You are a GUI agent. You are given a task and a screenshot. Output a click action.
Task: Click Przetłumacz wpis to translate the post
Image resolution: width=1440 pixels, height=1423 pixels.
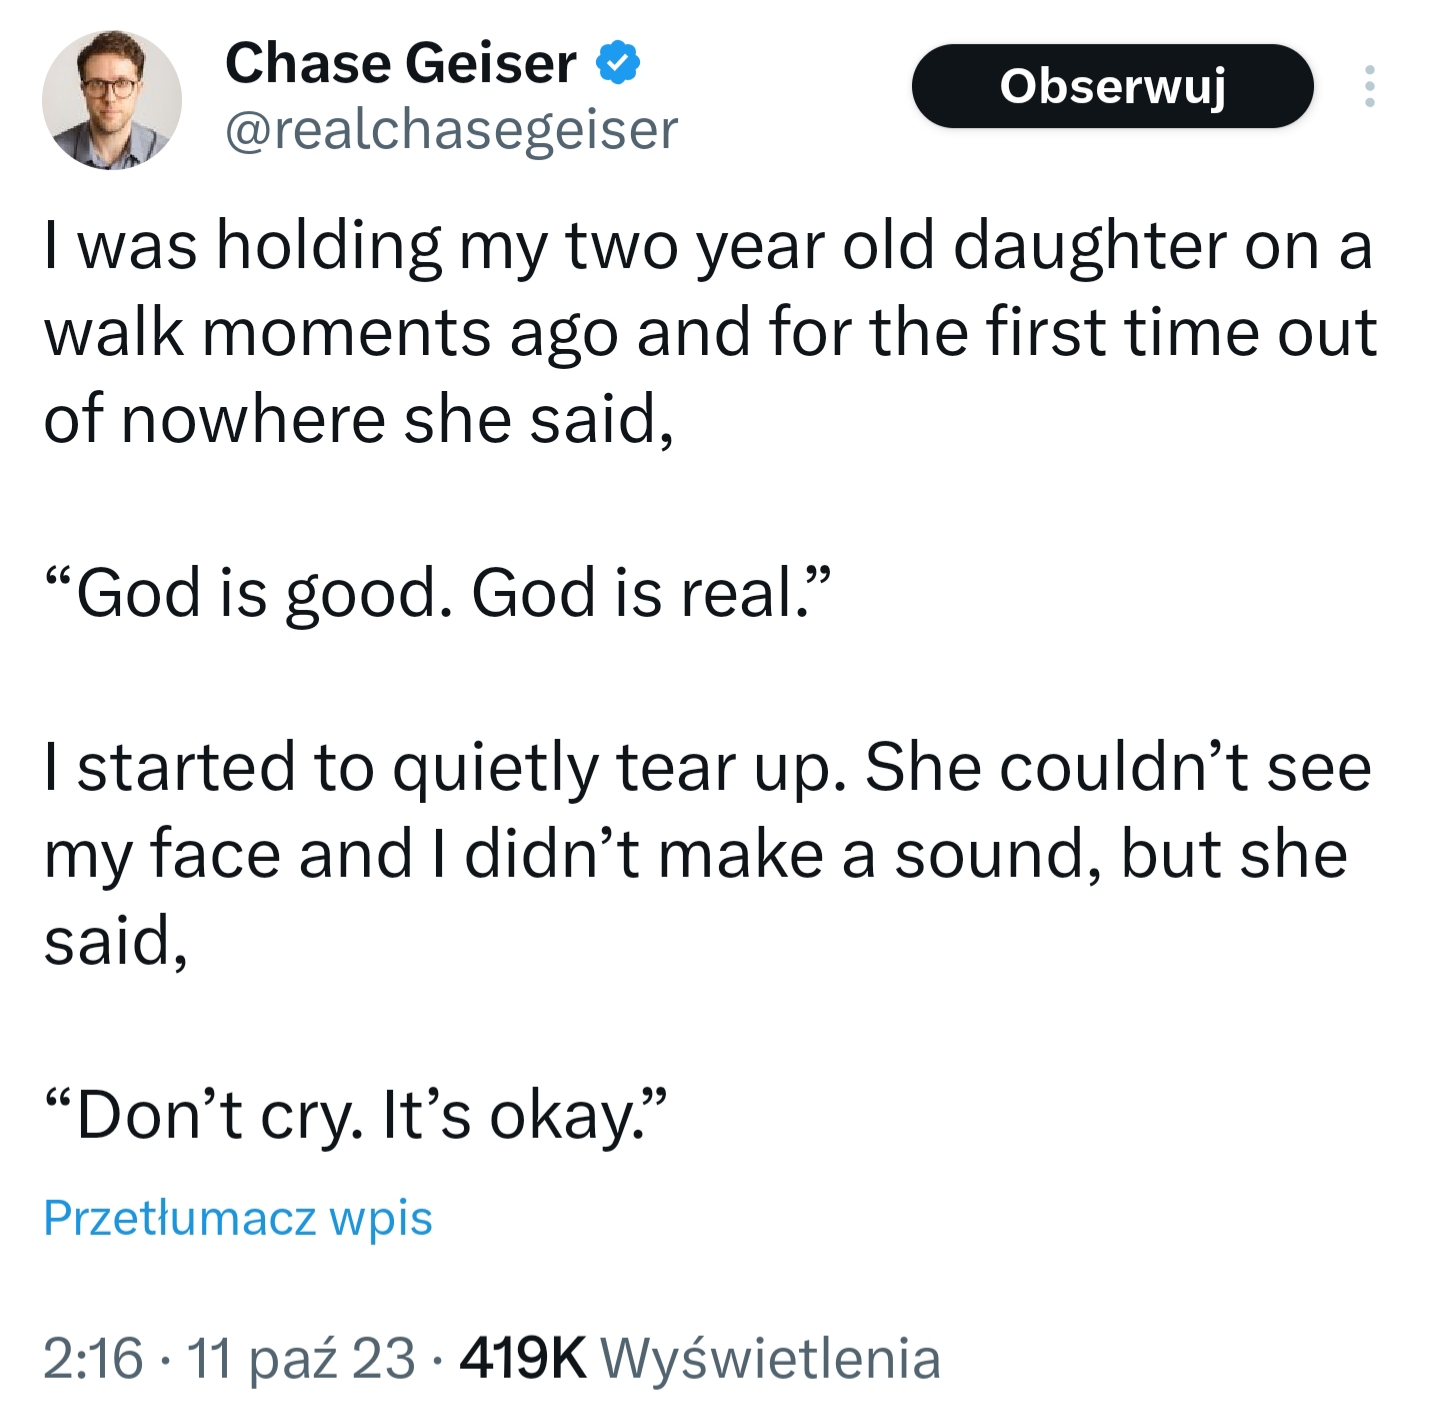tap(238, 1217)
